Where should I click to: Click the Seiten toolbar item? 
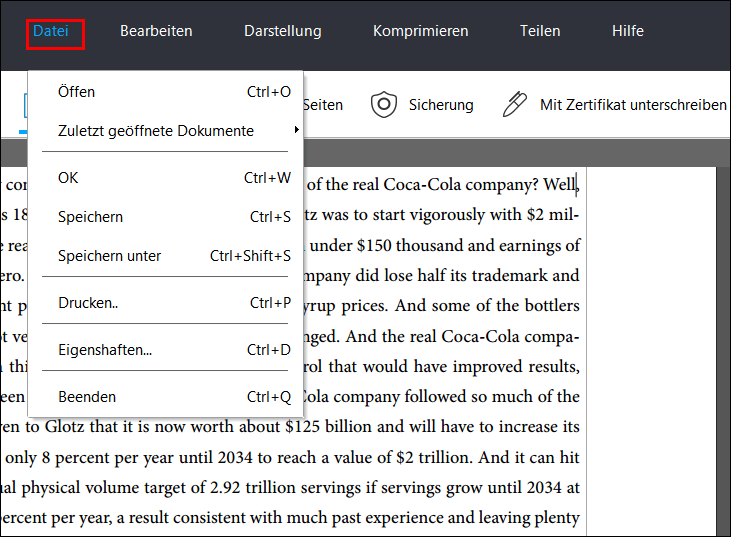[323, 105]
